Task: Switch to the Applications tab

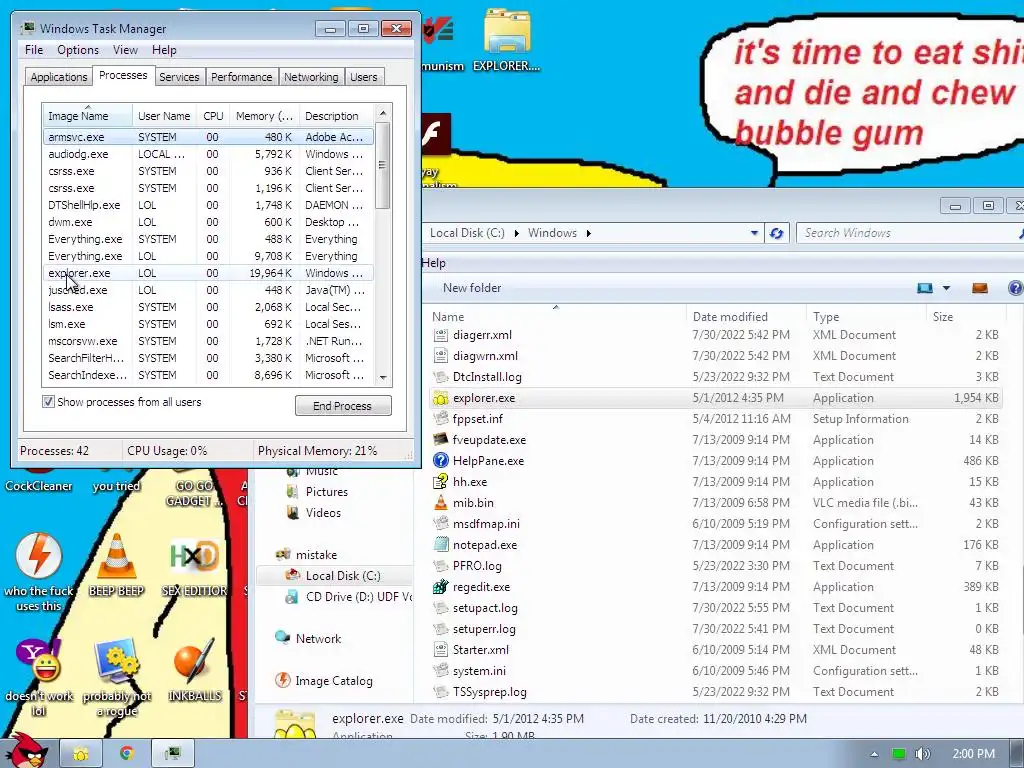Action: coord(59,77)
